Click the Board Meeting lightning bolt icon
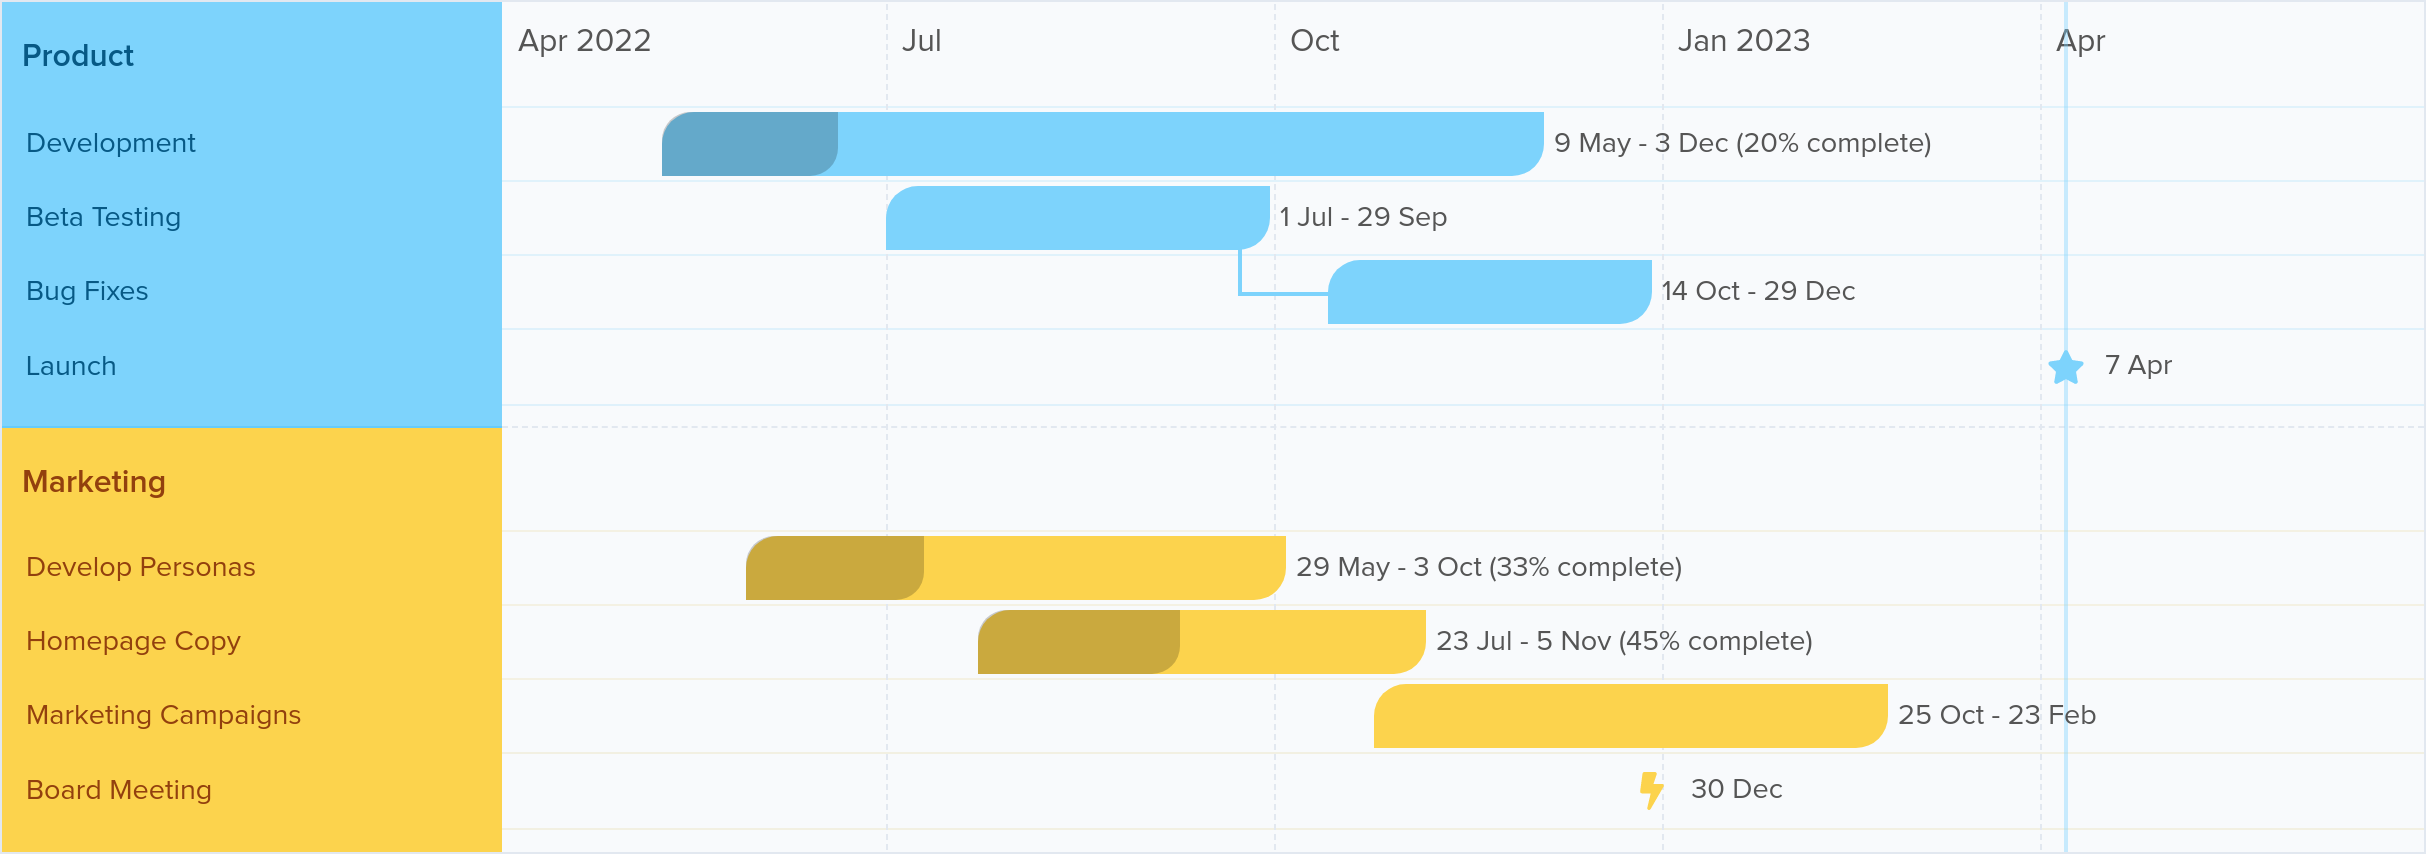Viewport: 2426px width, 854px height. 1651,790
